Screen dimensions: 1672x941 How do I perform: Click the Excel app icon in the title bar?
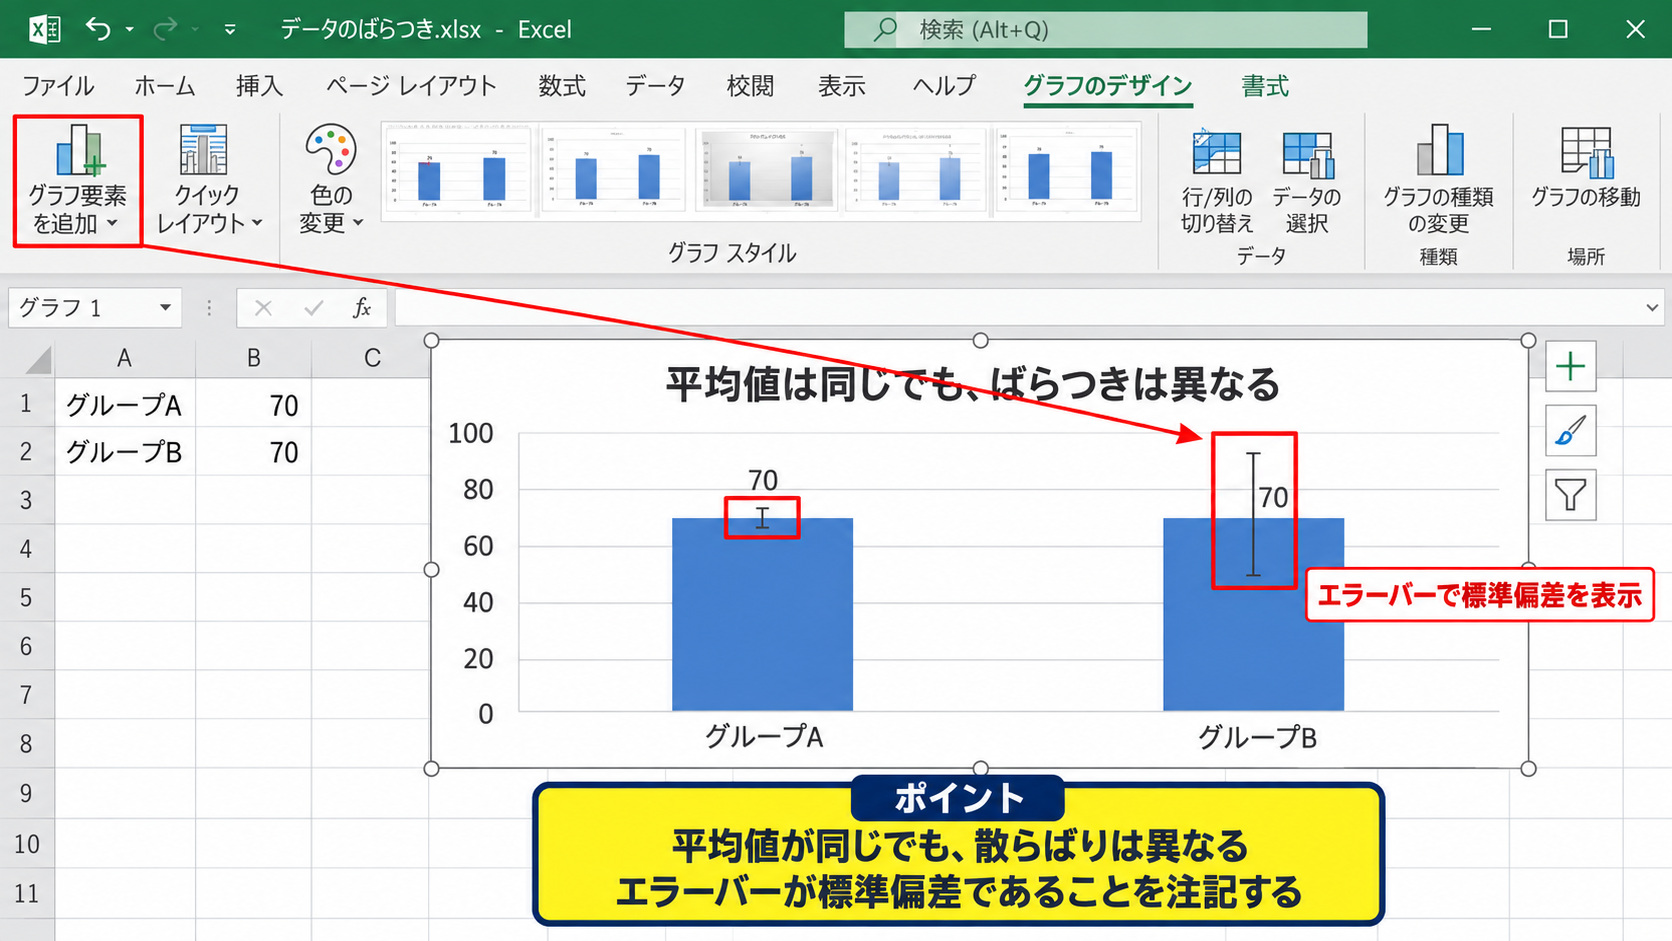tap(44, 29)
